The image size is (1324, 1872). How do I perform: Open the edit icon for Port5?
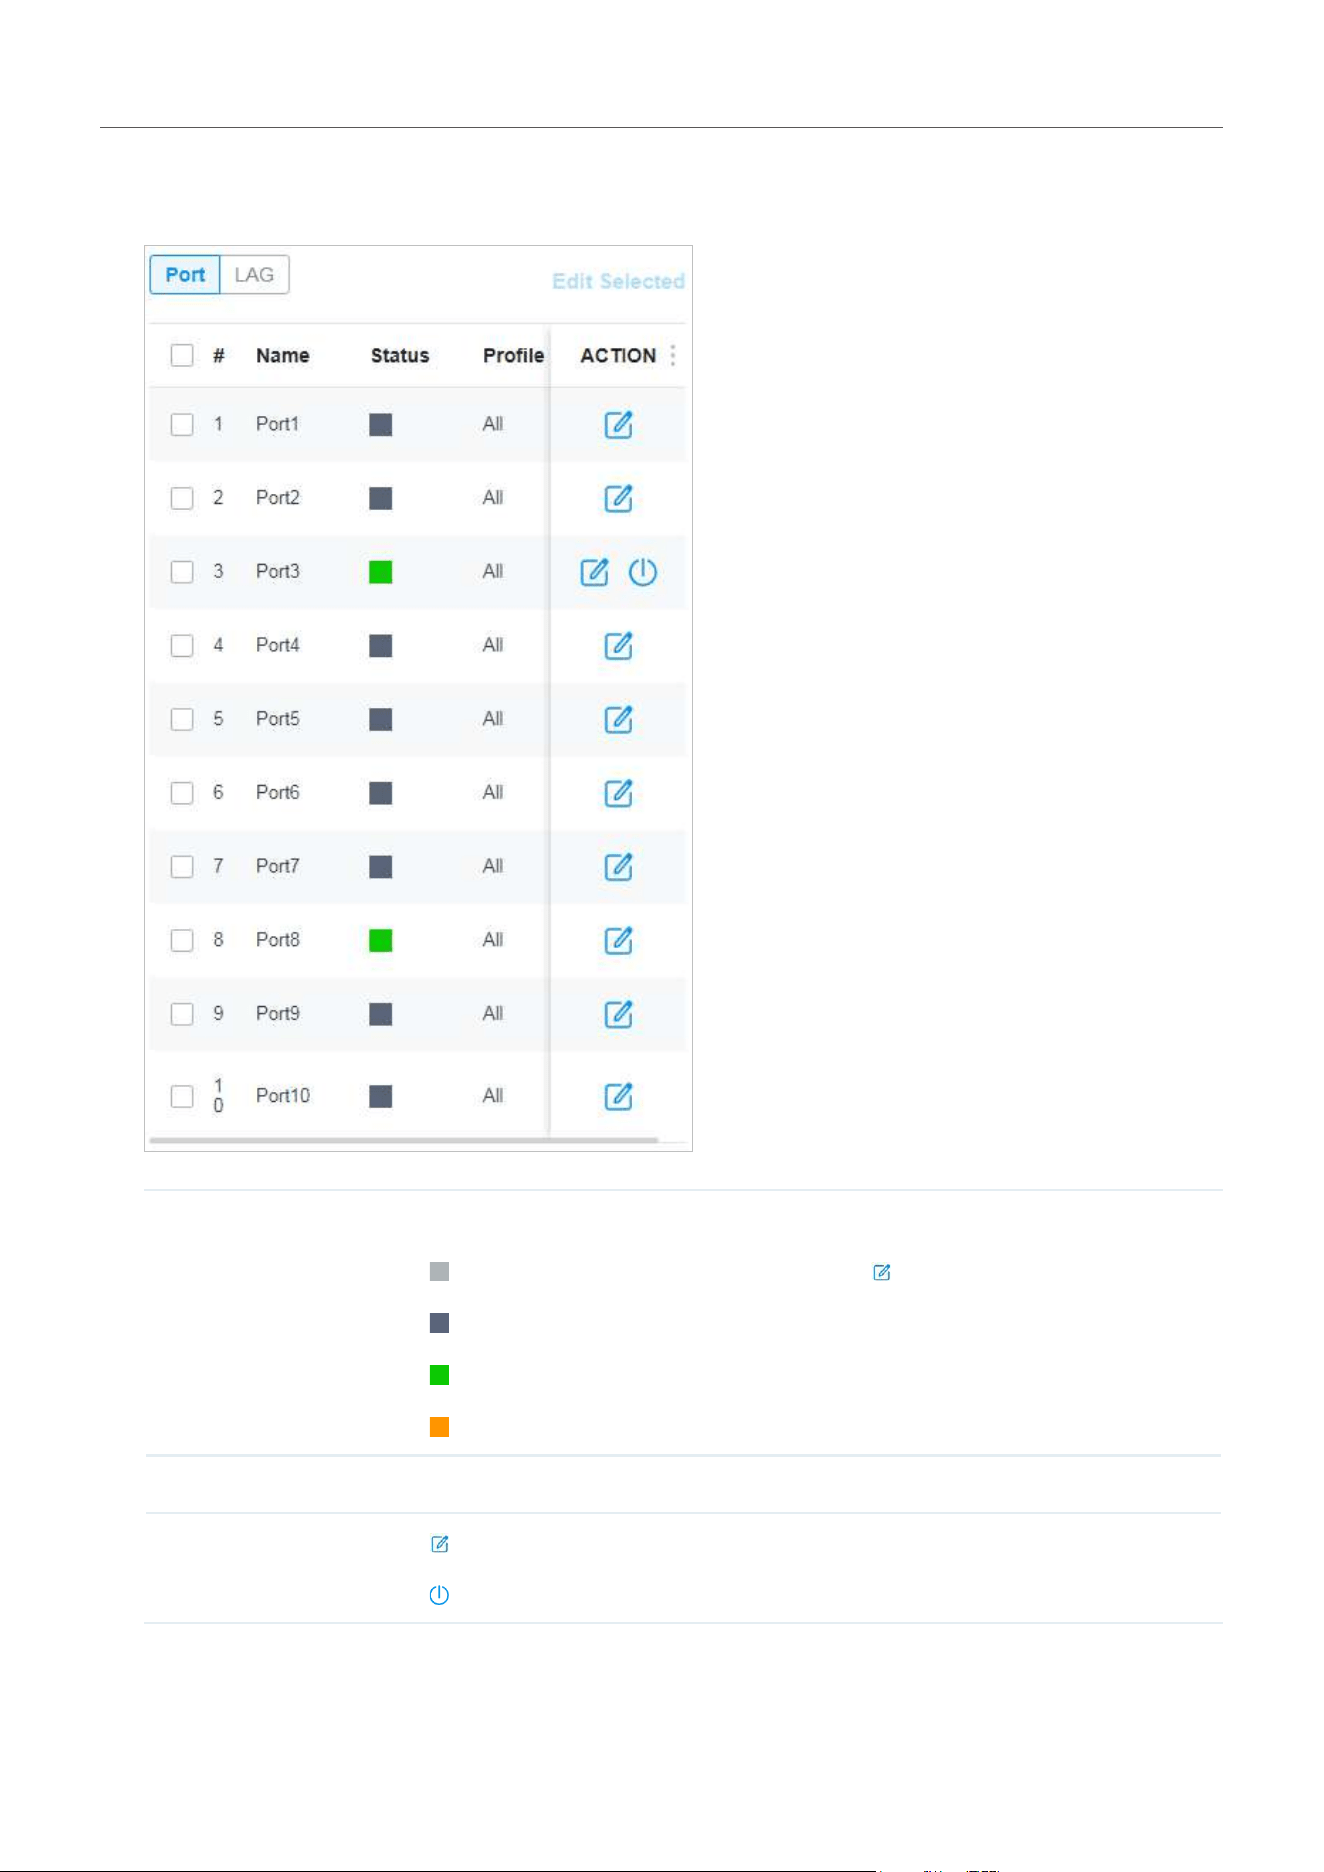tap(618, 719)
